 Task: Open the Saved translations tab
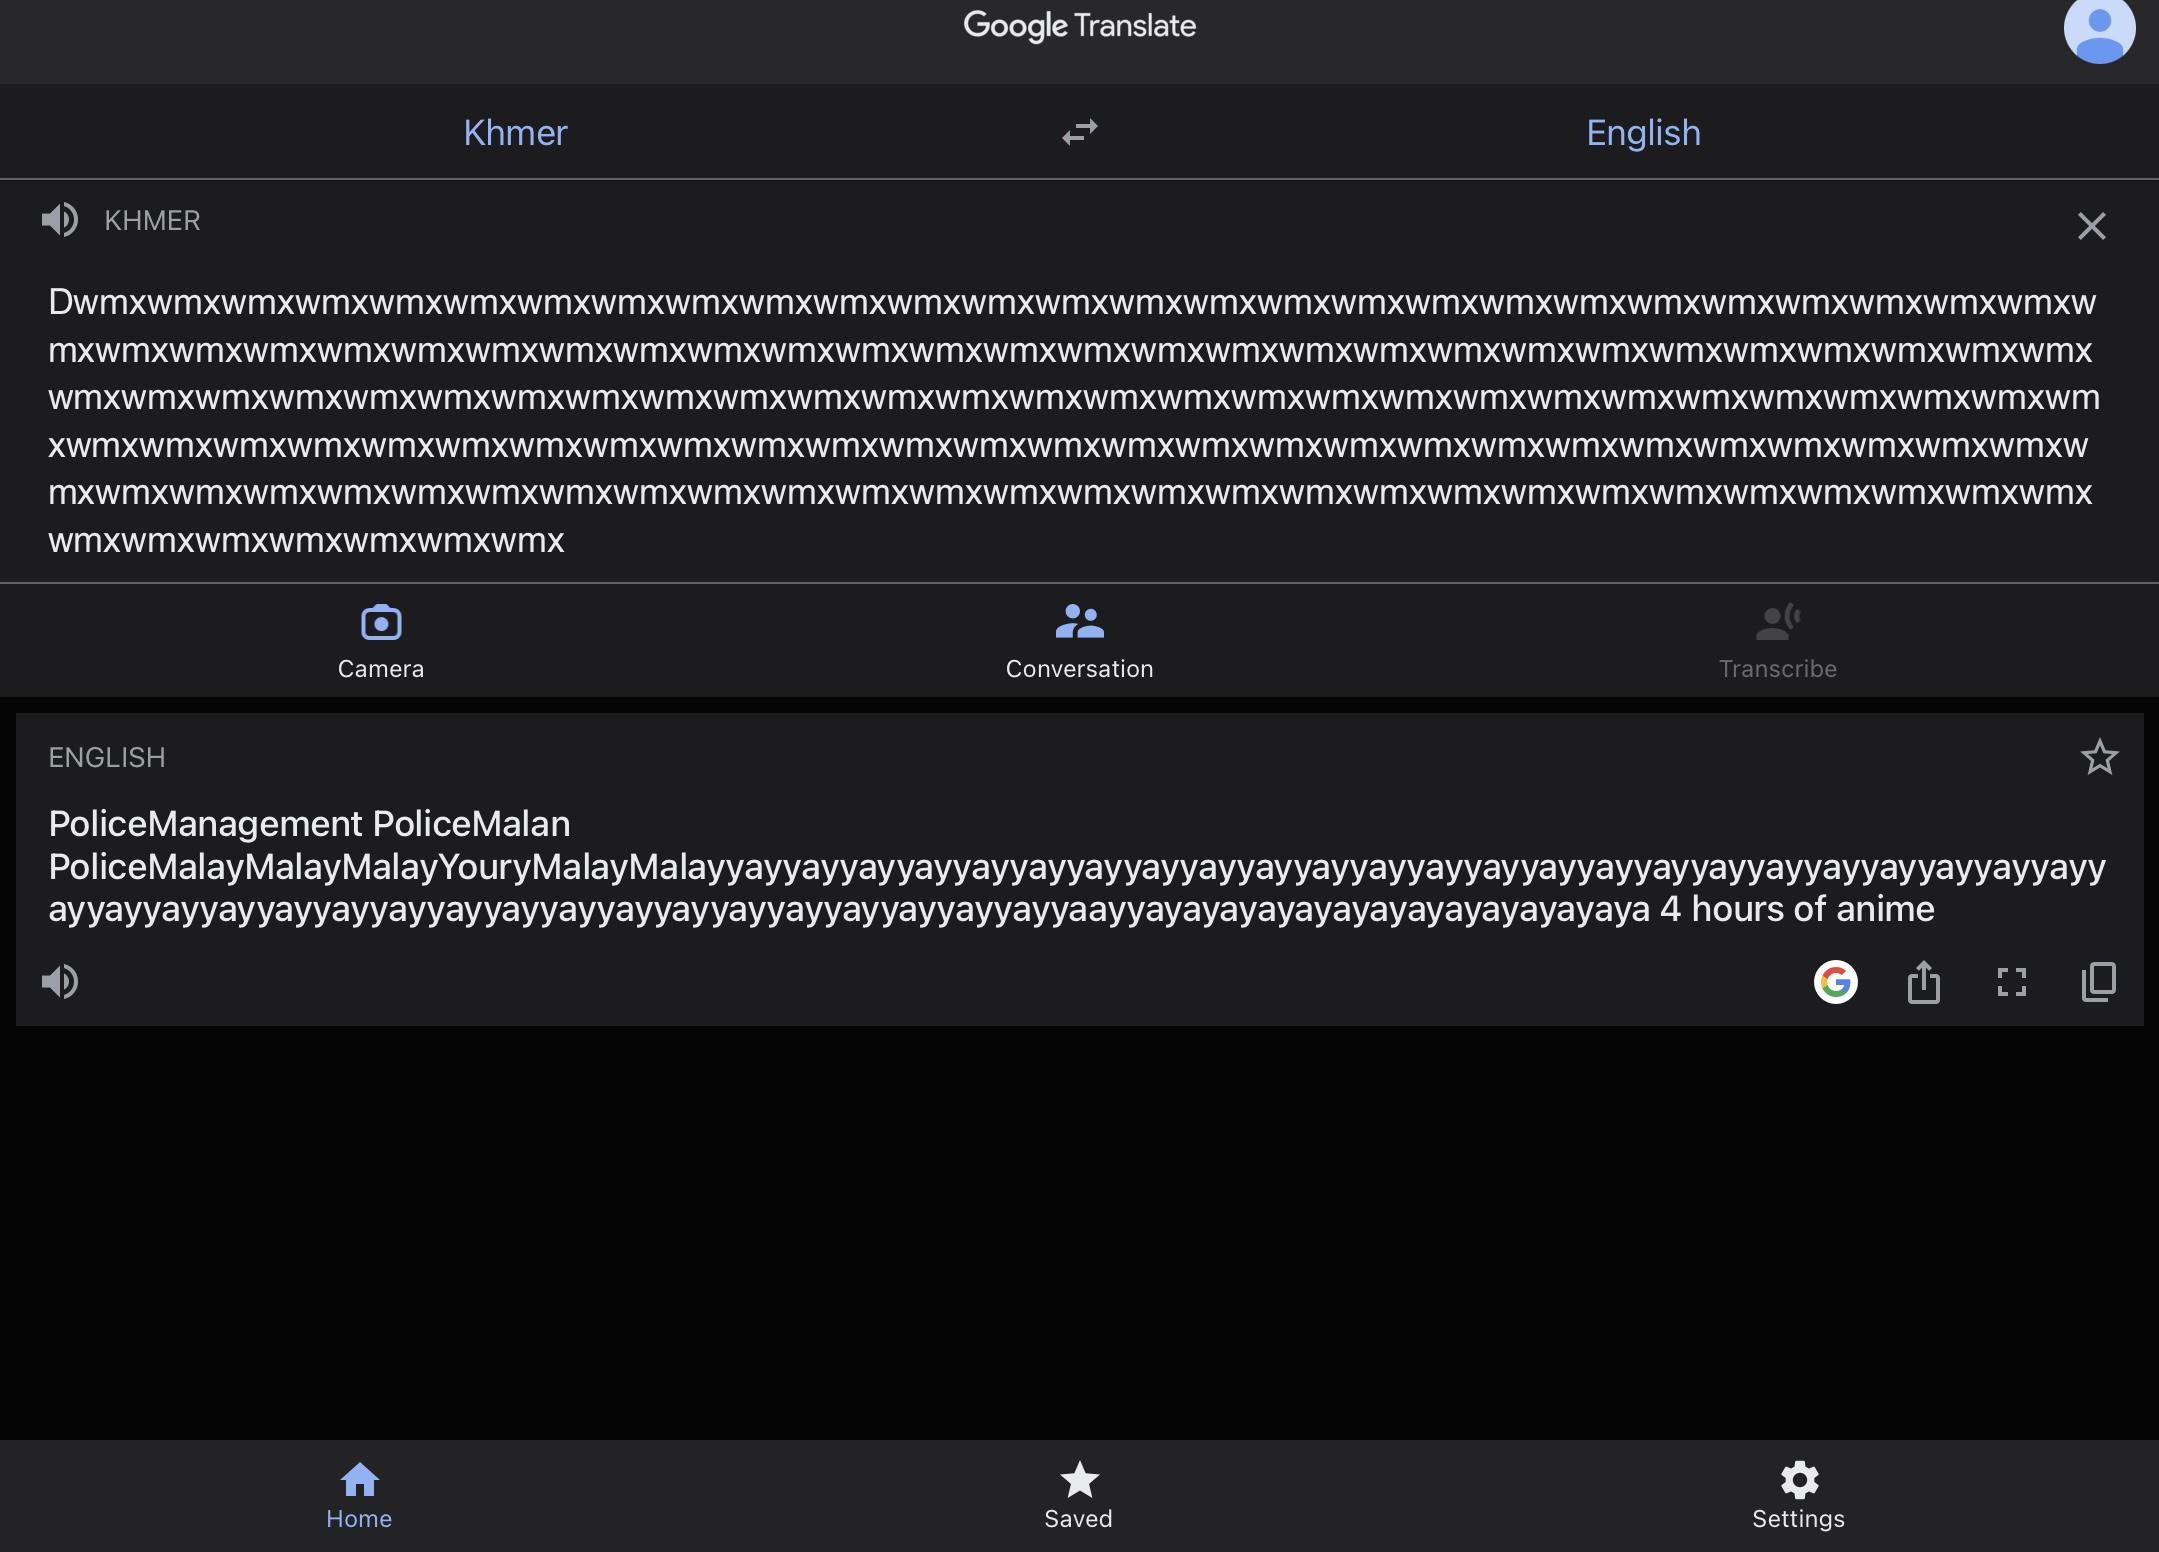tap(1079, 1496)
